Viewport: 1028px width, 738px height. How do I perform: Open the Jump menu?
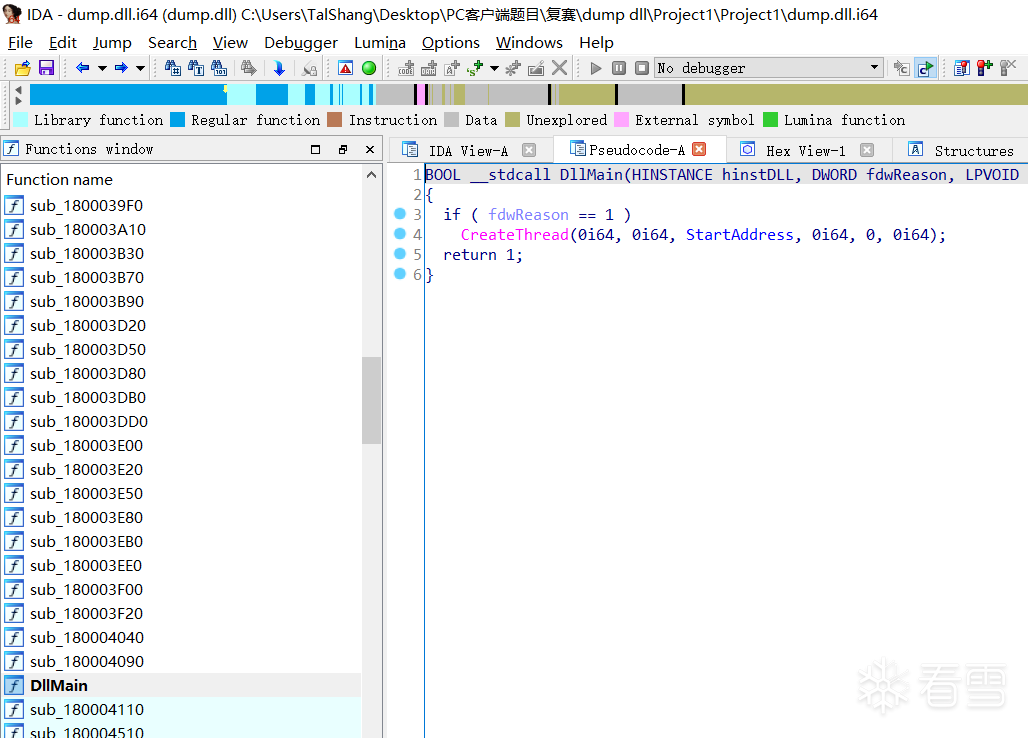click(x=112, y=43)
